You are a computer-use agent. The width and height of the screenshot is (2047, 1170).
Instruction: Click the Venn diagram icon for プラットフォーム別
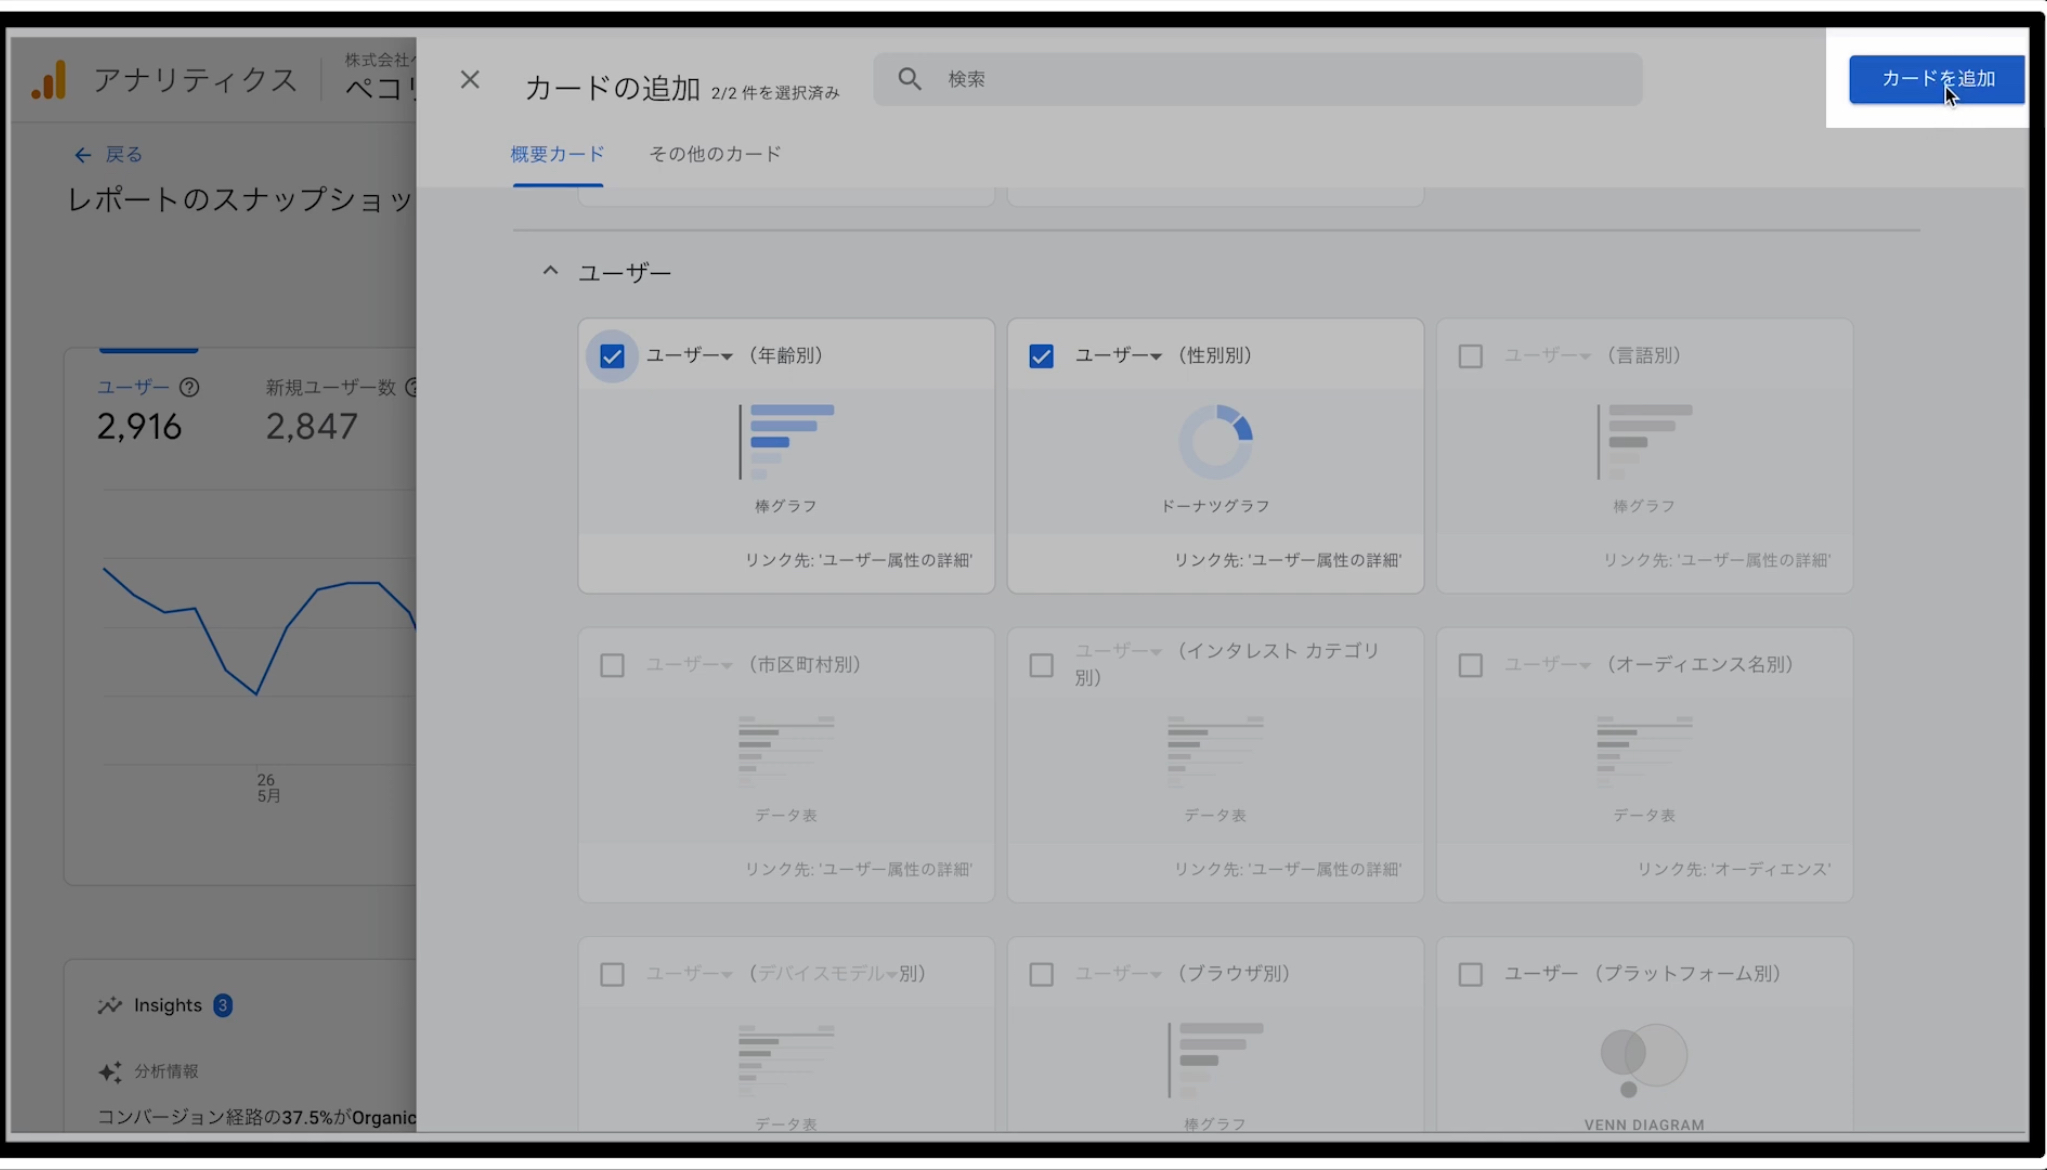[1643, 1060]
